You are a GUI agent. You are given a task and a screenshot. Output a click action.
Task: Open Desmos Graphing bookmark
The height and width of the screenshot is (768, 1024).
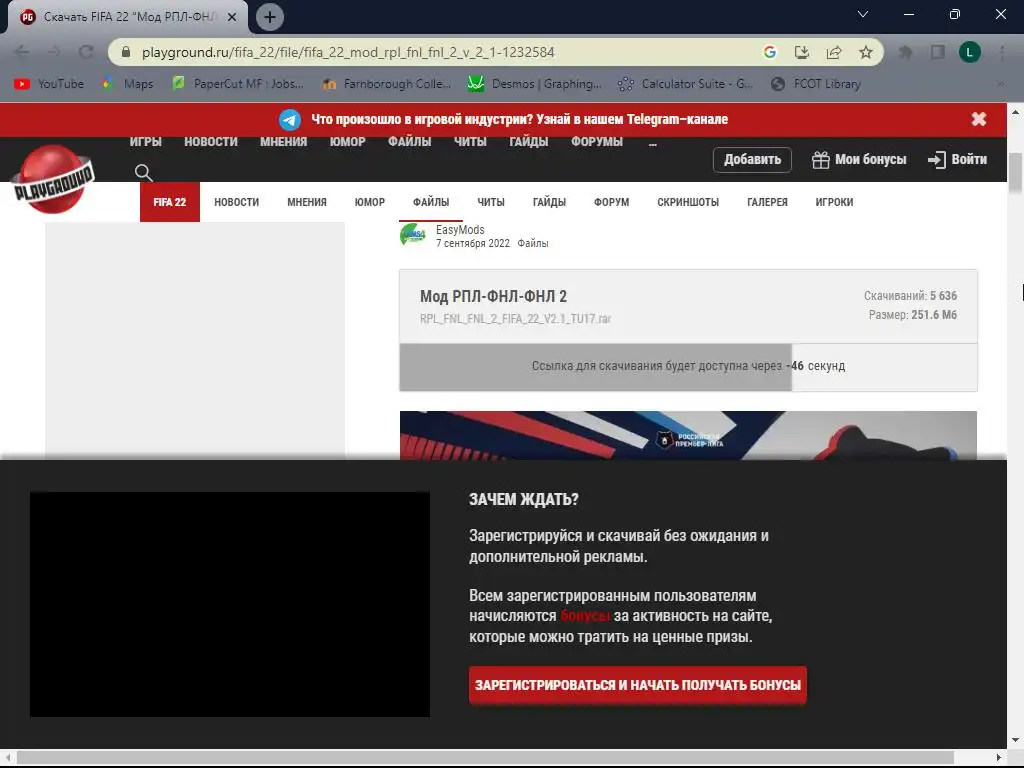coord(535,84)
